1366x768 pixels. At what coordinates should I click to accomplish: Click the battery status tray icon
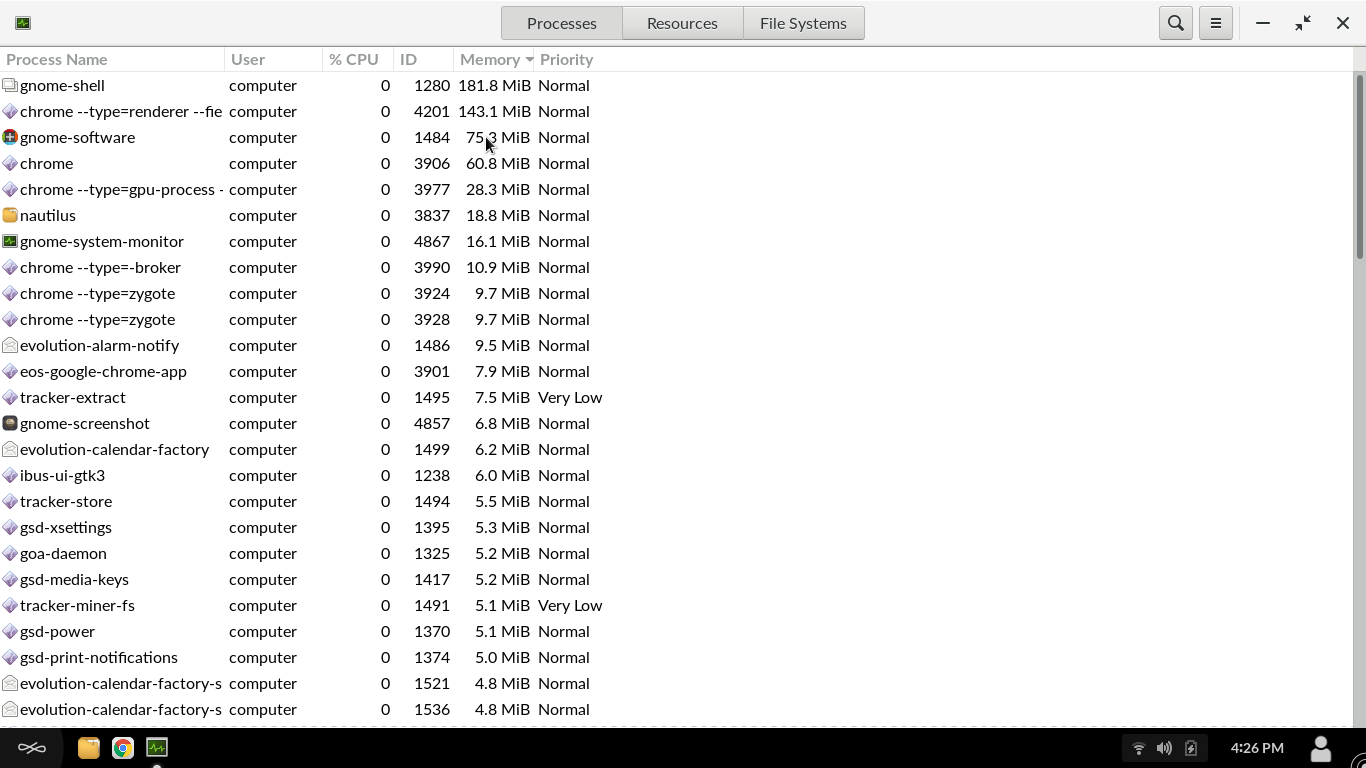point(1191,748)
